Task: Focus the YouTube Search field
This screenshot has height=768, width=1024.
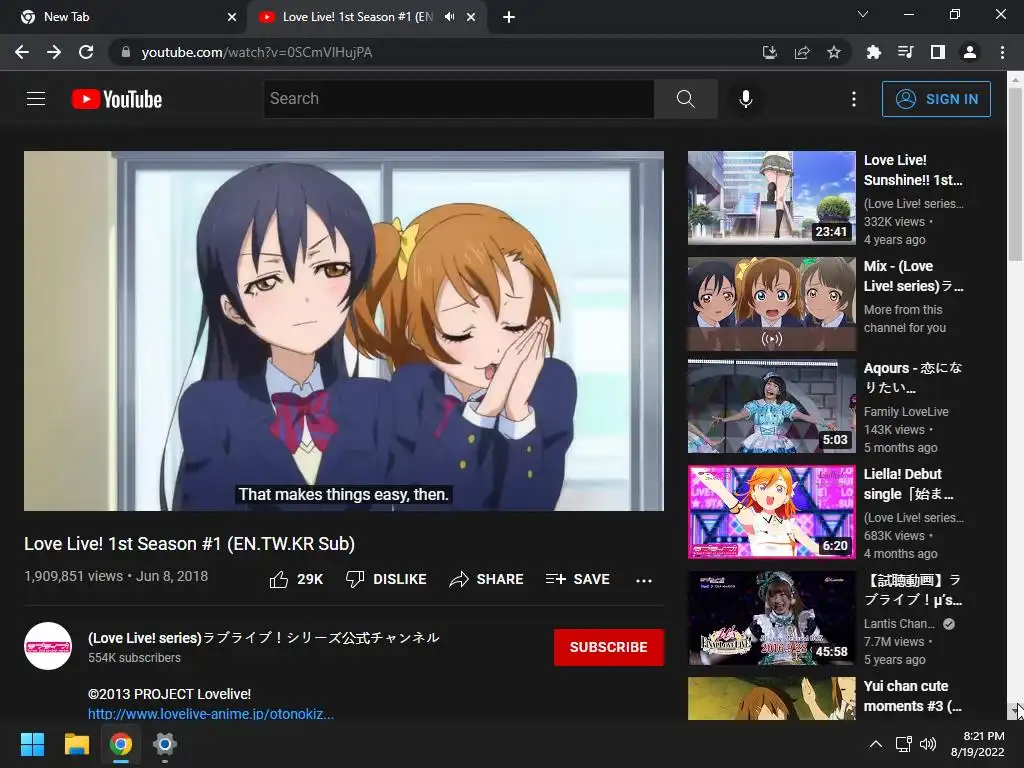Action: 459,99
